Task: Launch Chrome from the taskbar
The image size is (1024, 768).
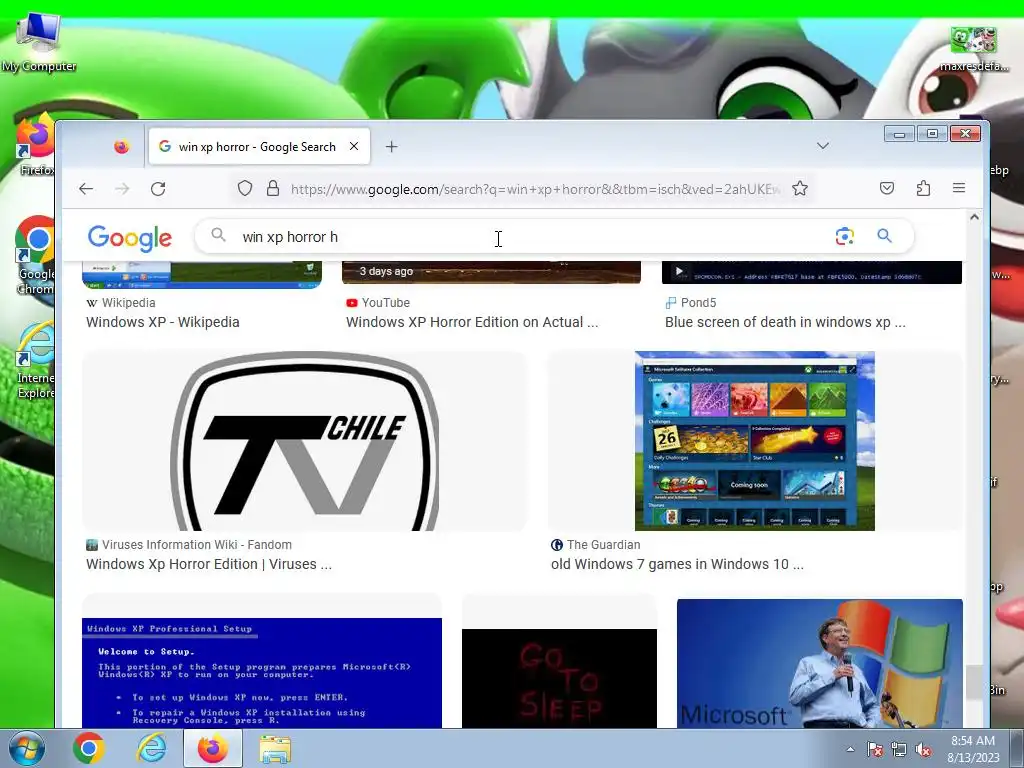Action: tap(89, 748)
